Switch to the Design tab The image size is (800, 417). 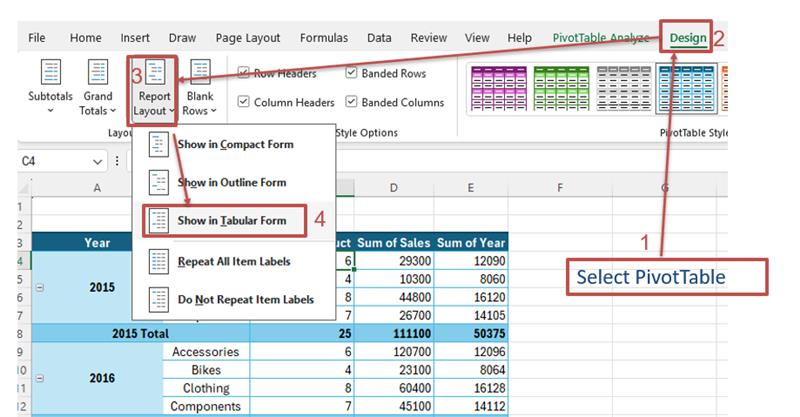(x=687, y=38)
